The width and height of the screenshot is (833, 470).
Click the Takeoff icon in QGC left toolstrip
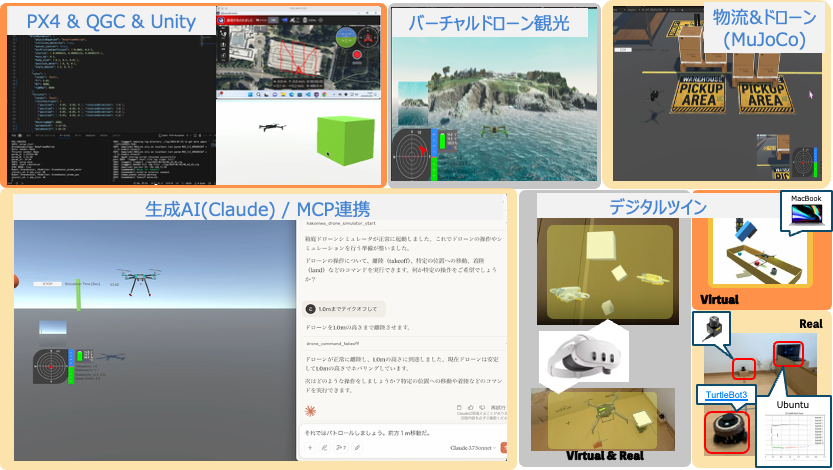point(223,45)
